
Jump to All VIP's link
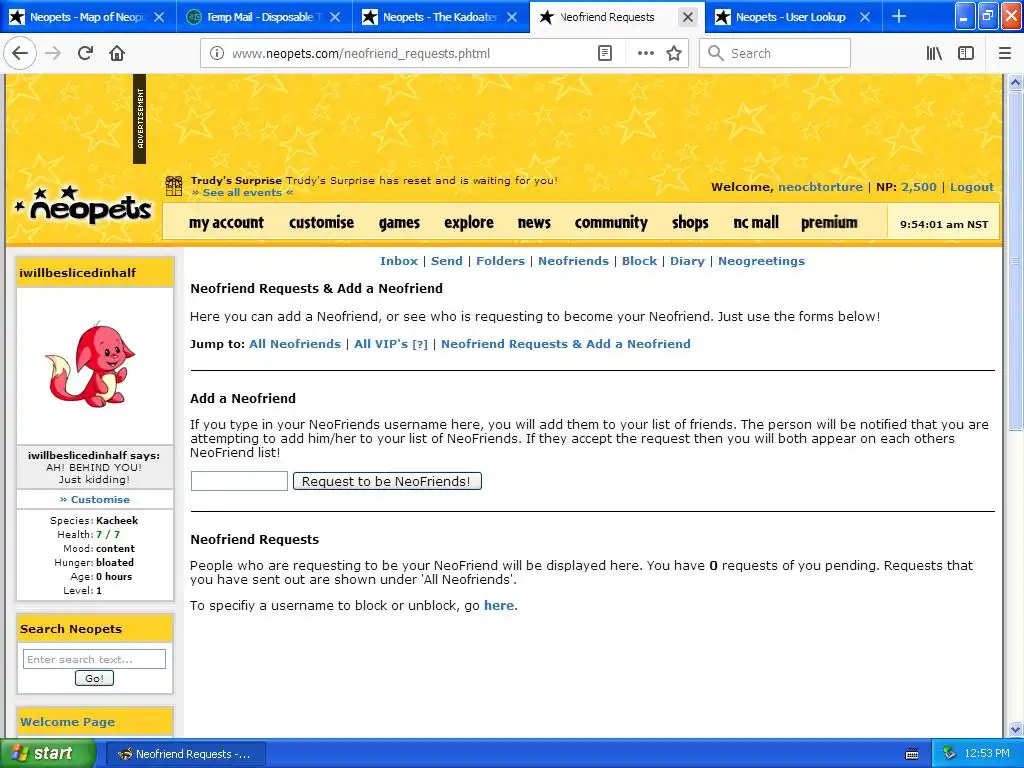[x=381, y=344]
